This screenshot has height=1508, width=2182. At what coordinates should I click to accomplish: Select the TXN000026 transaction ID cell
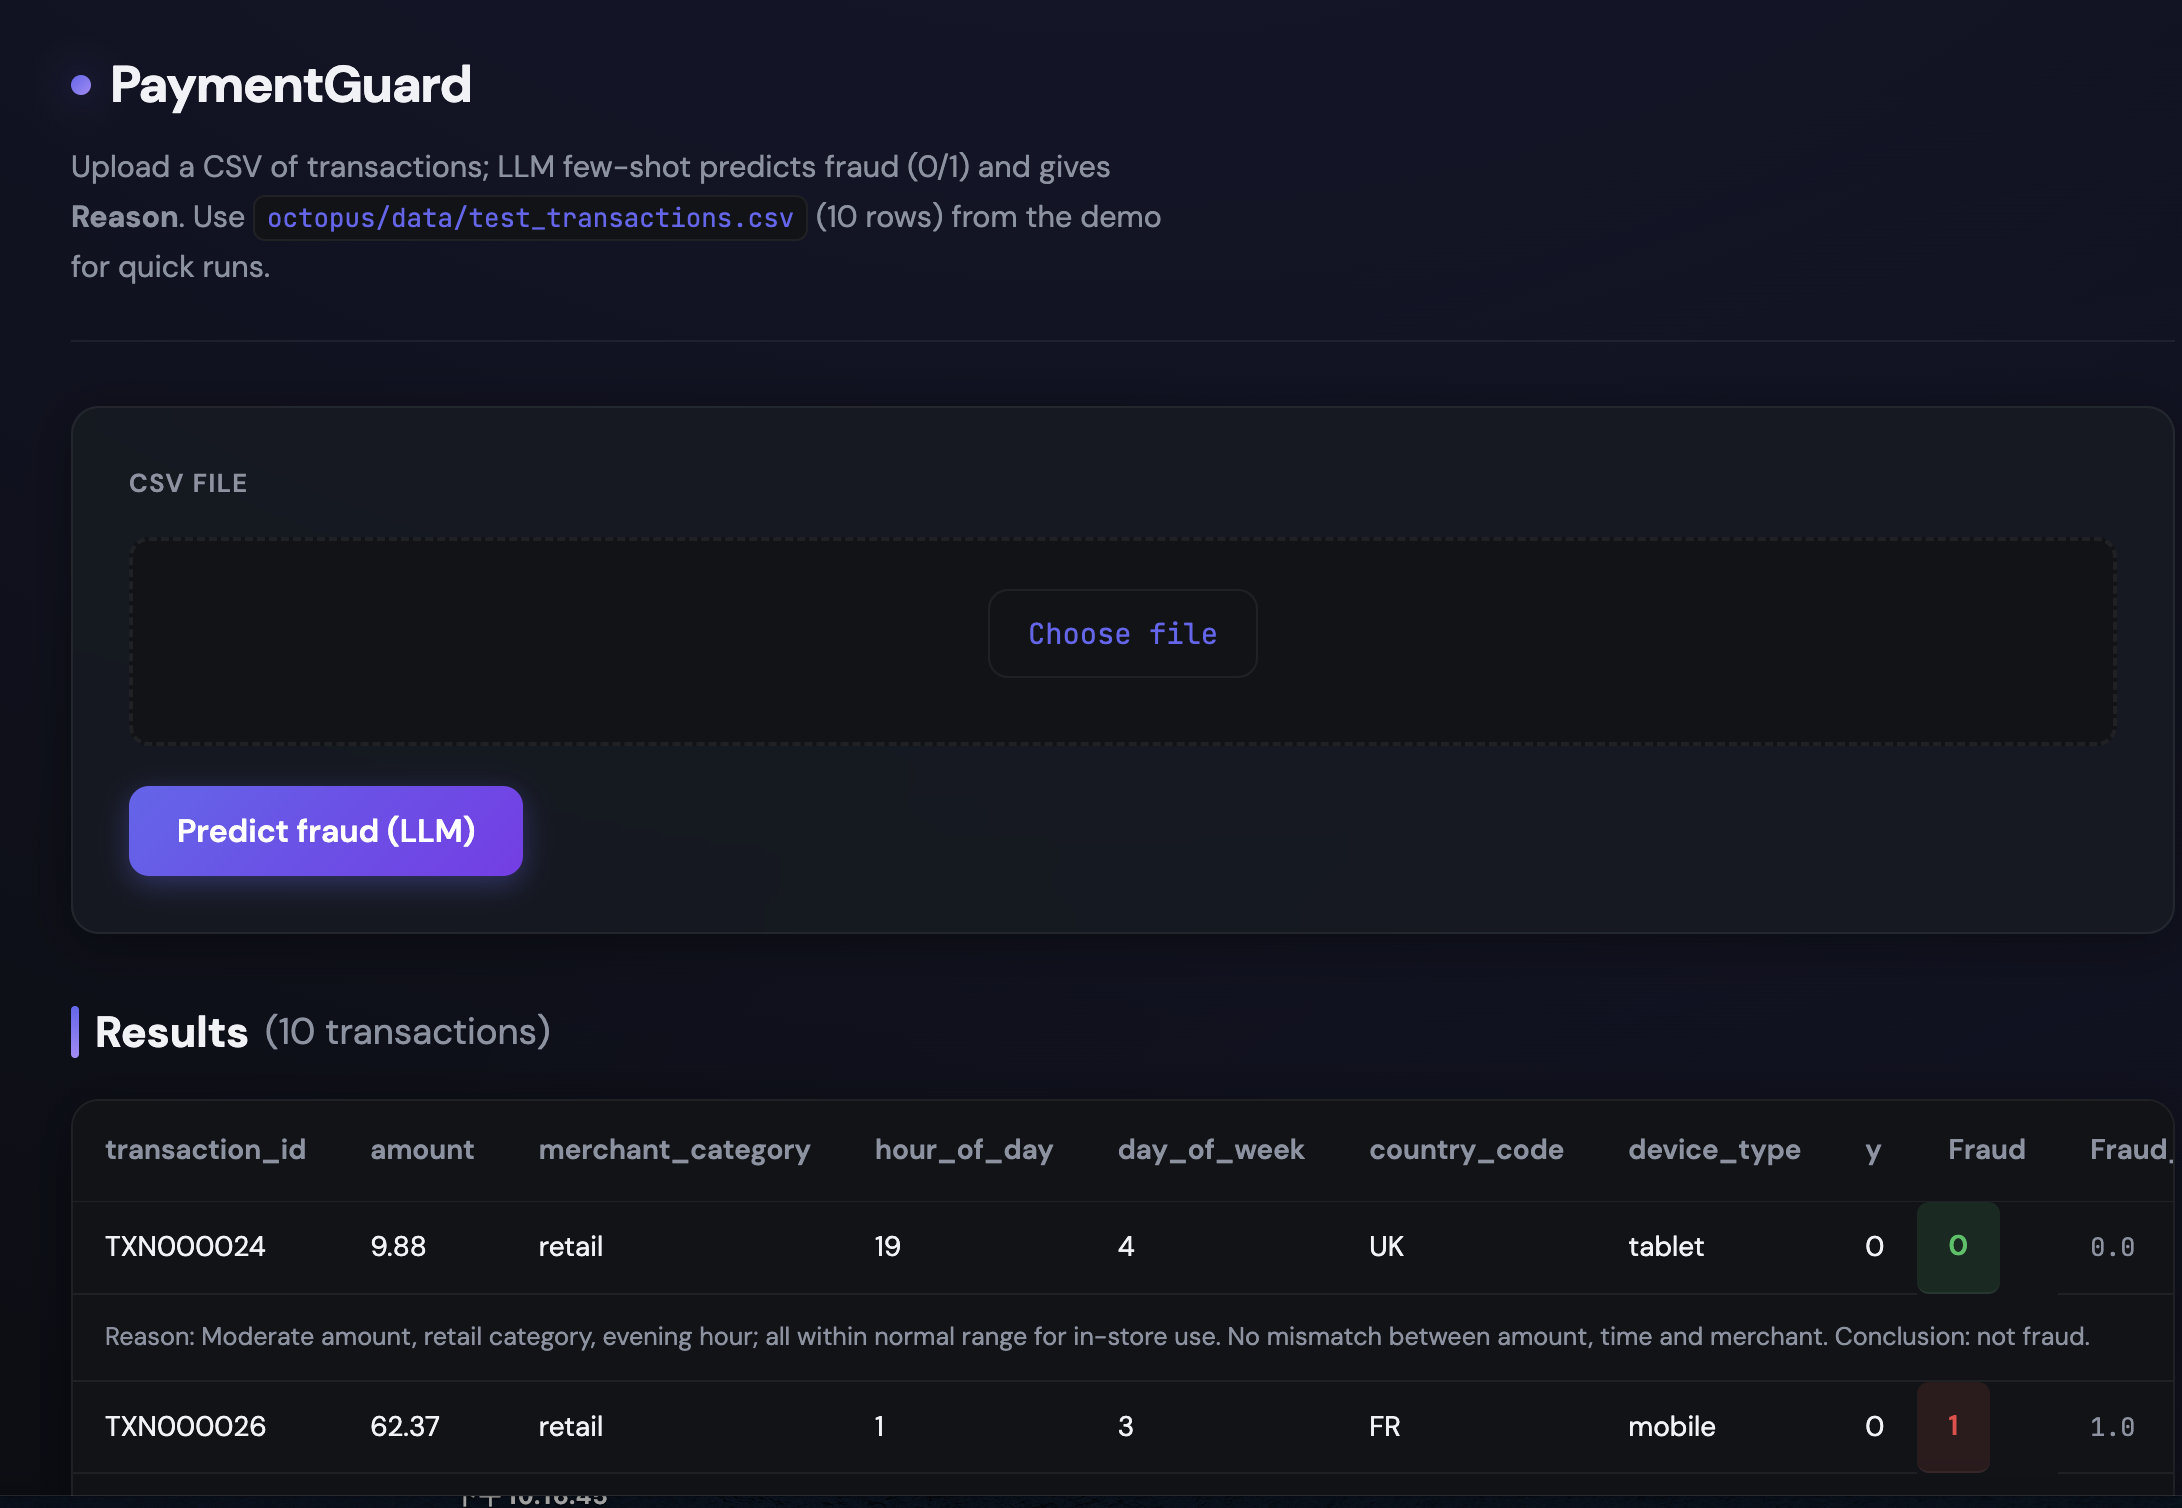[185, 1426]
